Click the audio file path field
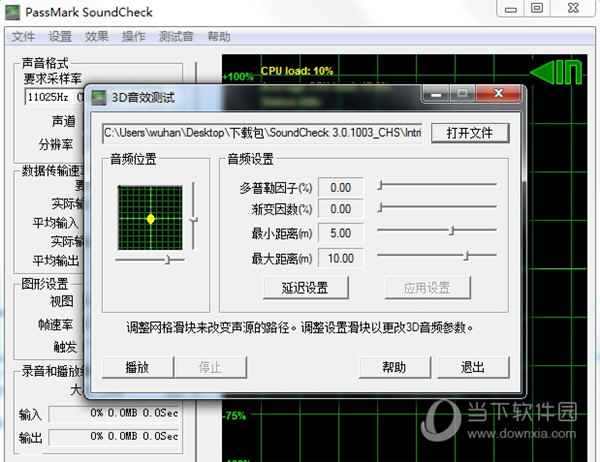Screen dimensions: 600x462 tap(262, 133)
